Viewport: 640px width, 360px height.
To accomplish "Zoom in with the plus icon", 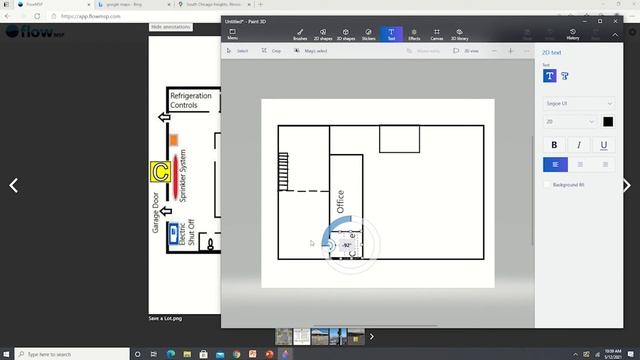I will (x=511, y=51).
